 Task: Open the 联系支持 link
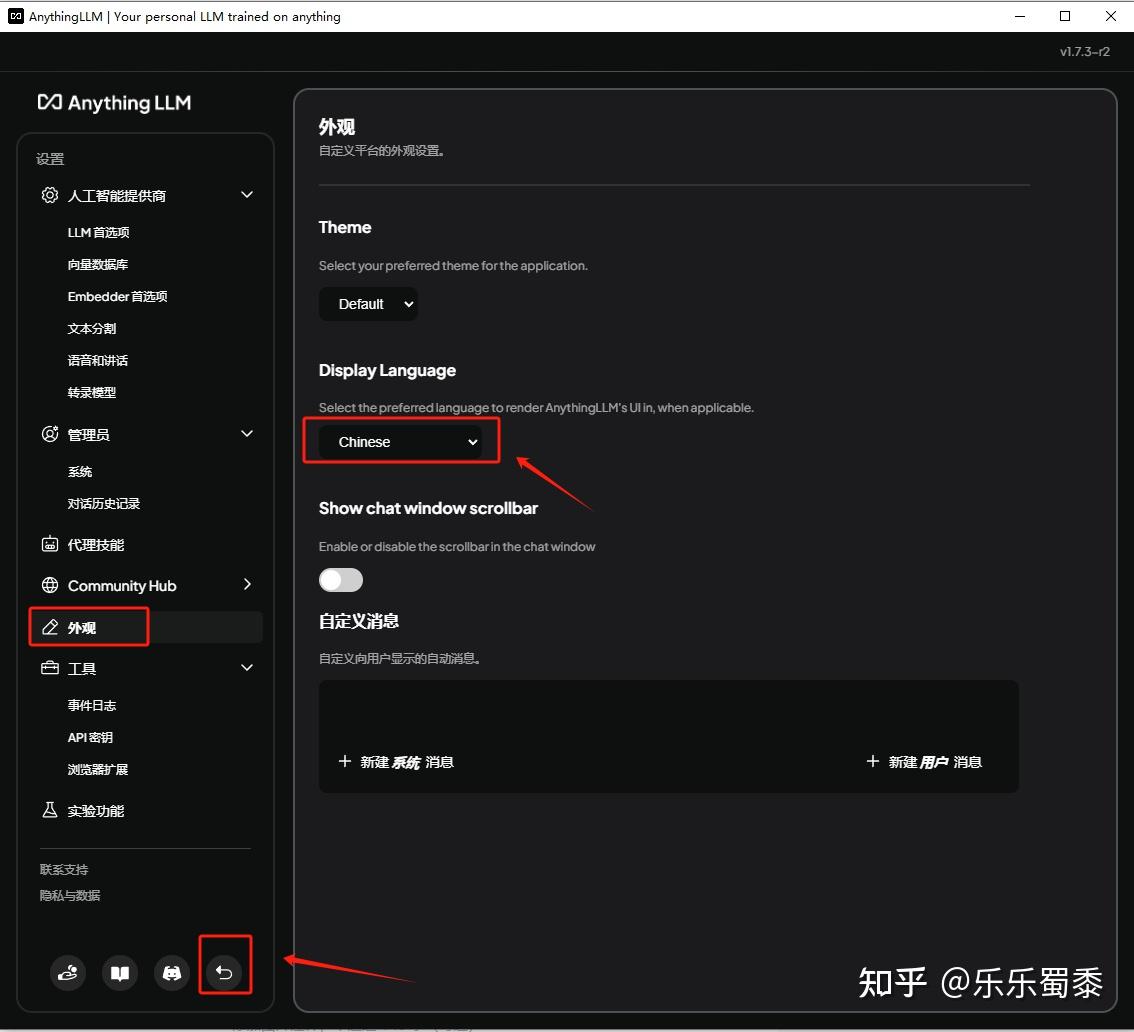click(x=64, y=869)
